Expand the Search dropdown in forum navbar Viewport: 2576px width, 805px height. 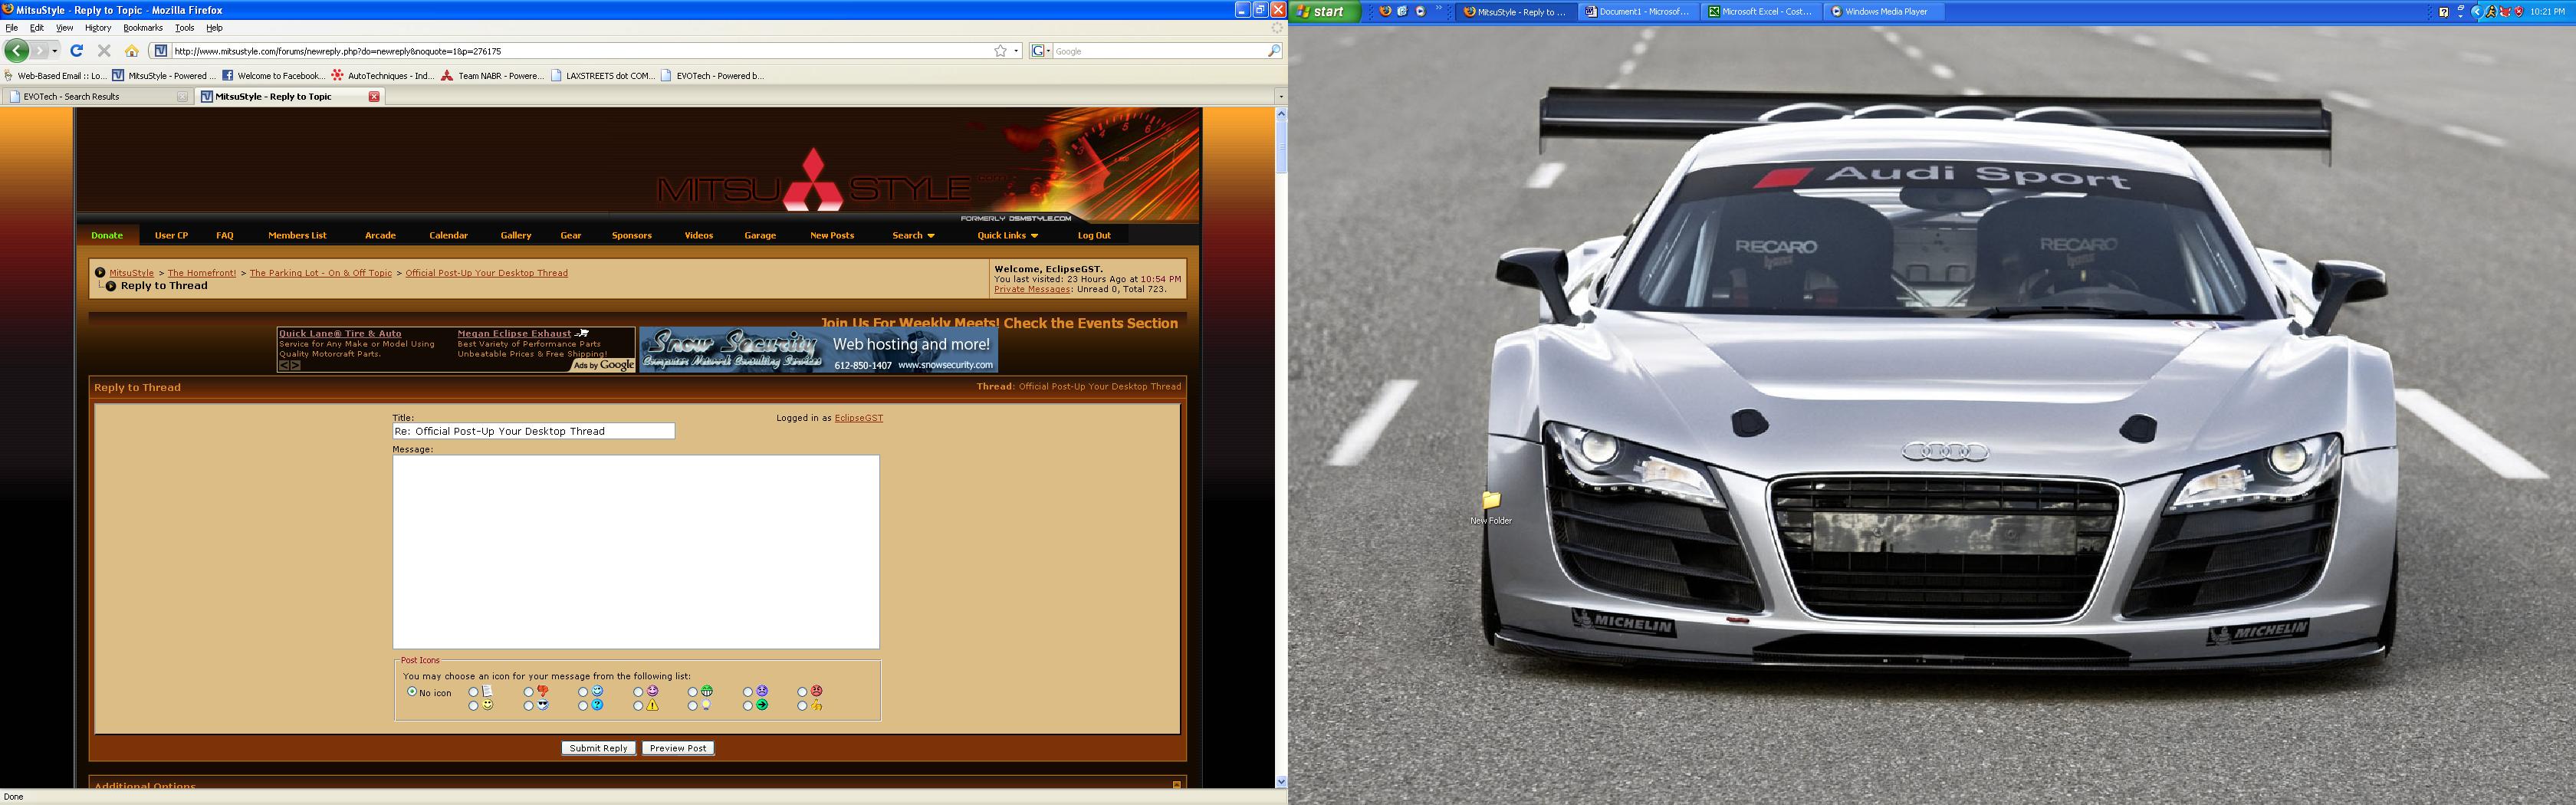pos(913,236)
